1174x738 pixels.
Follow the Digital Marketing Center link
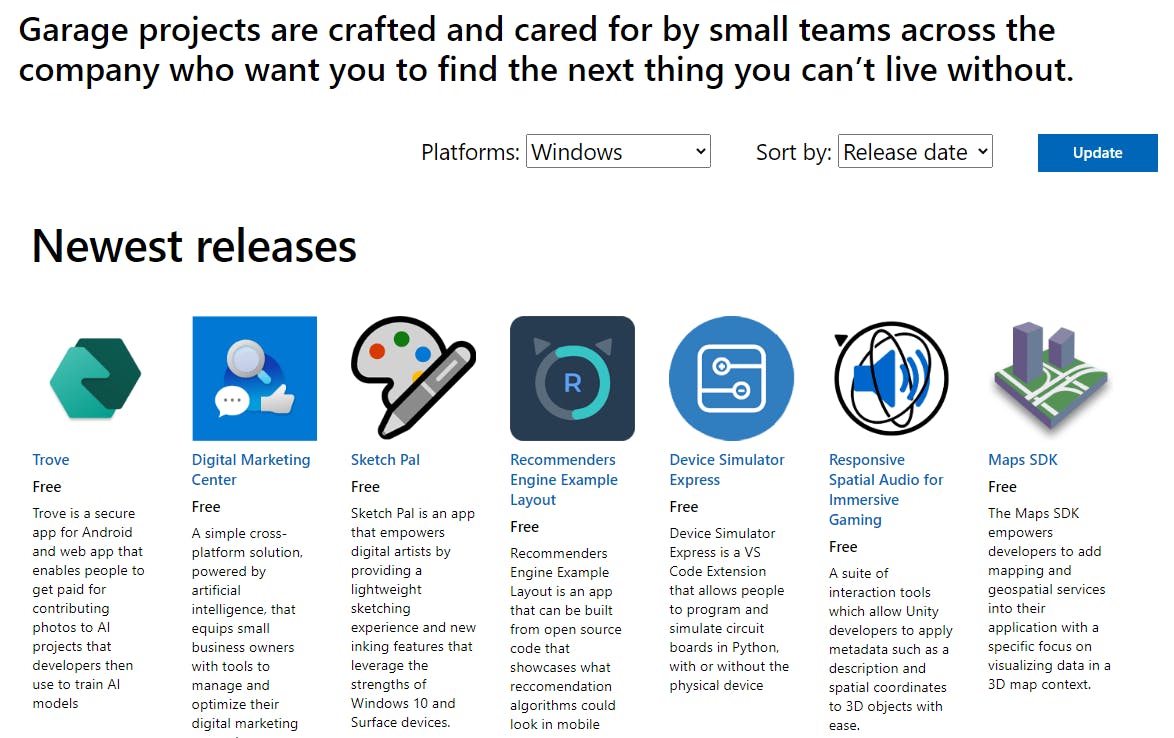251,469
